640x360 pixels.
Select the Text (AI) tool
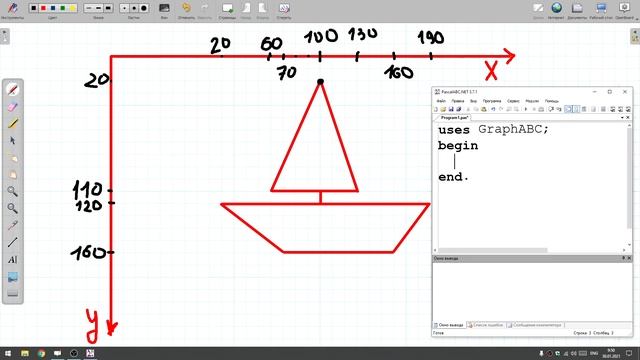[13, 260]
